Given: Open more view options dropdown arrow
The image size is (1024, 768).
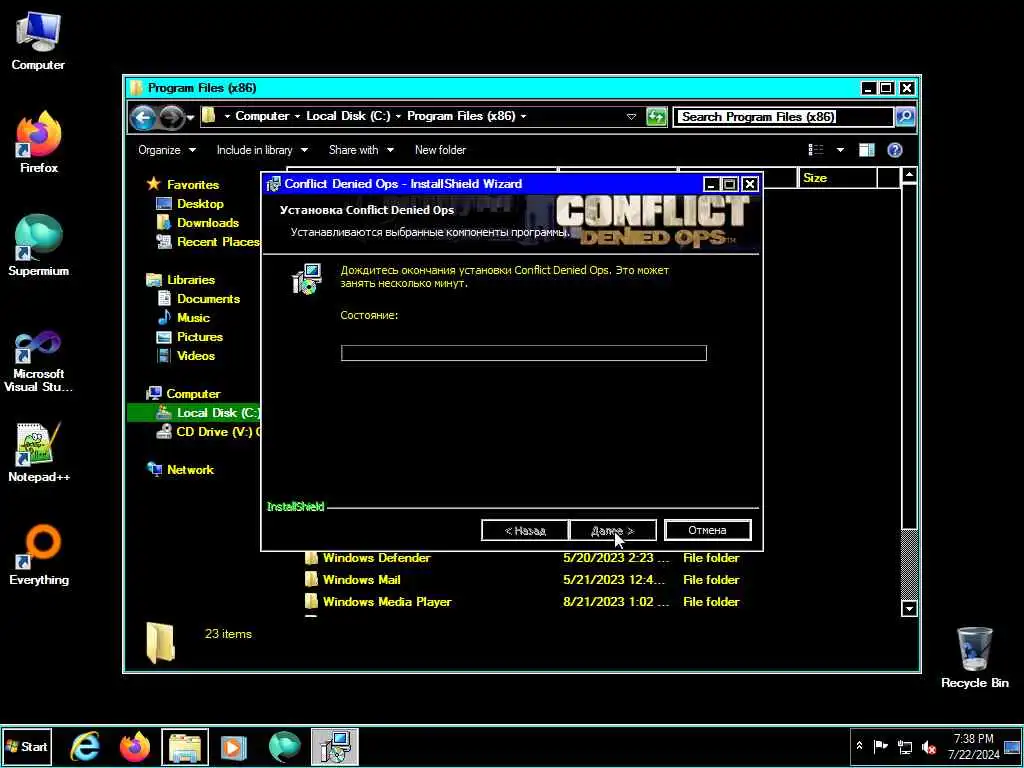Looking at the screenshot, I should tap(840, 150).
